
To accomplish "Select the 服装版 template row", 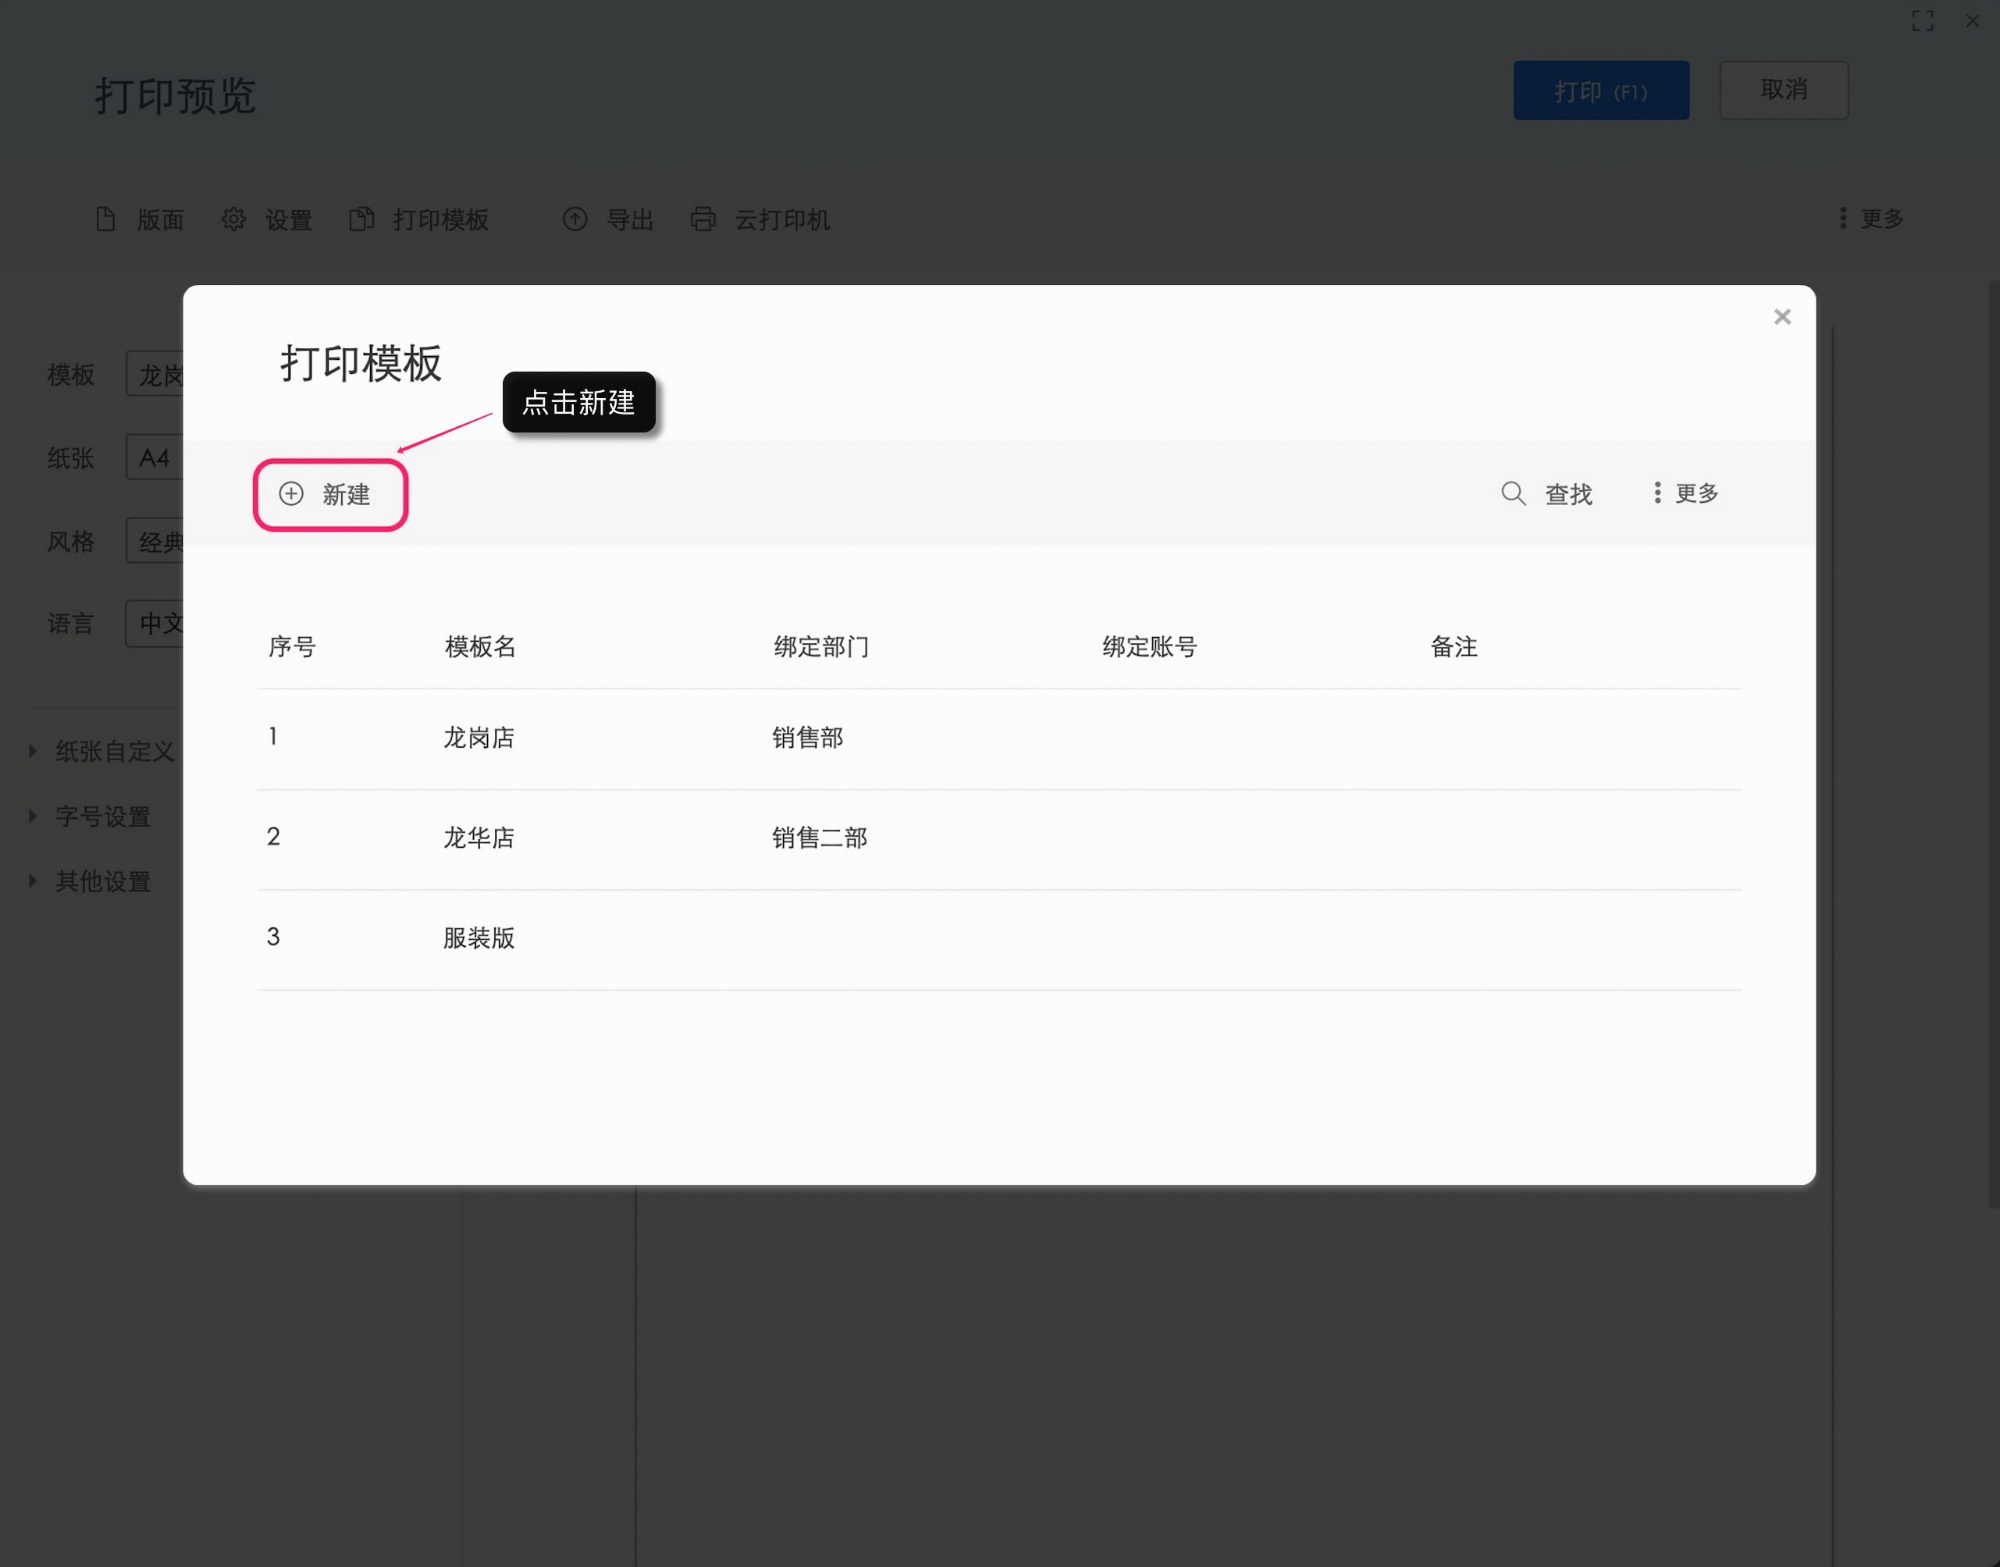I will (x=479, y=938).
